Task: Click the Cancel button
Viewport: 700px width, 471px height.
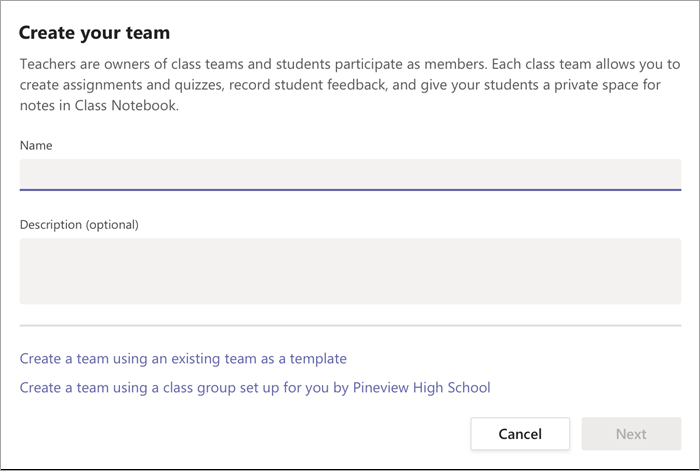Action: (520, 433)
